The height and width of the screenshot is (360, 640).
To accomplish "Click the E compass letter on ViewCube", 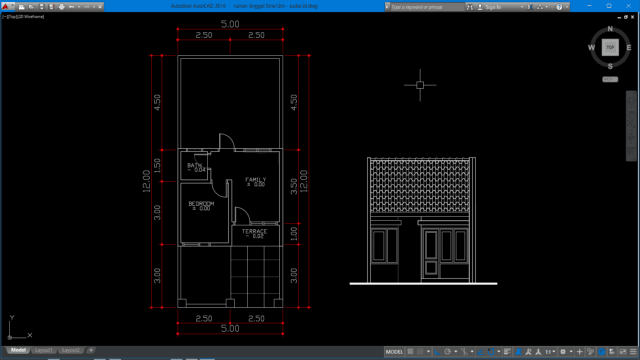I will [x=629, y=48].
